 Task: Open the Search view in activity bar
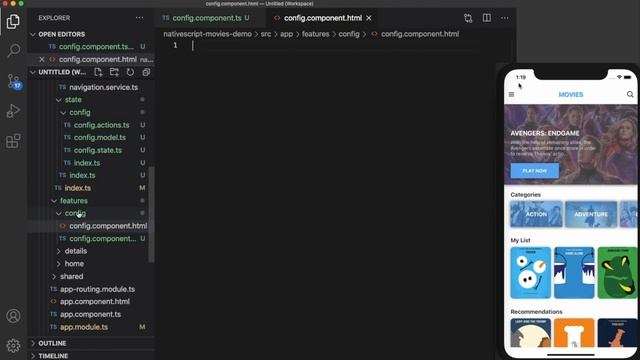(13, 51)
